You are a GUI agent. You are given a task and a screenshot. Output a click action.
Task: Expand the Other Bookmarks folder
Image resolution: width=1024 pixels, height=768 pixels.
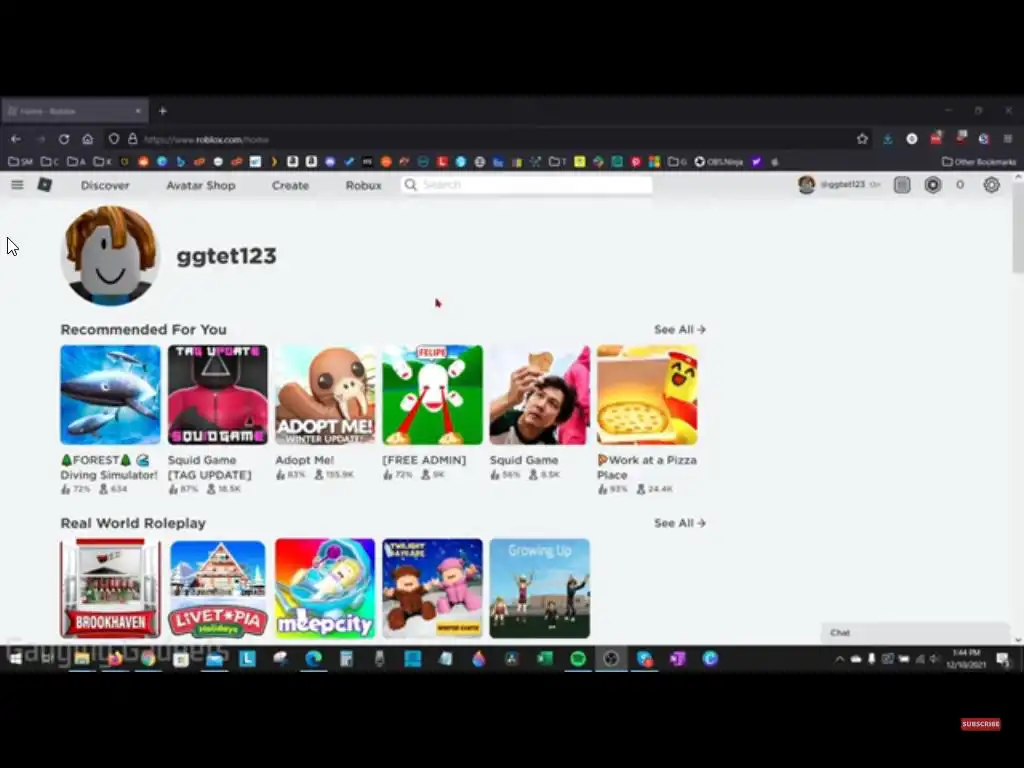coord(979,161)
